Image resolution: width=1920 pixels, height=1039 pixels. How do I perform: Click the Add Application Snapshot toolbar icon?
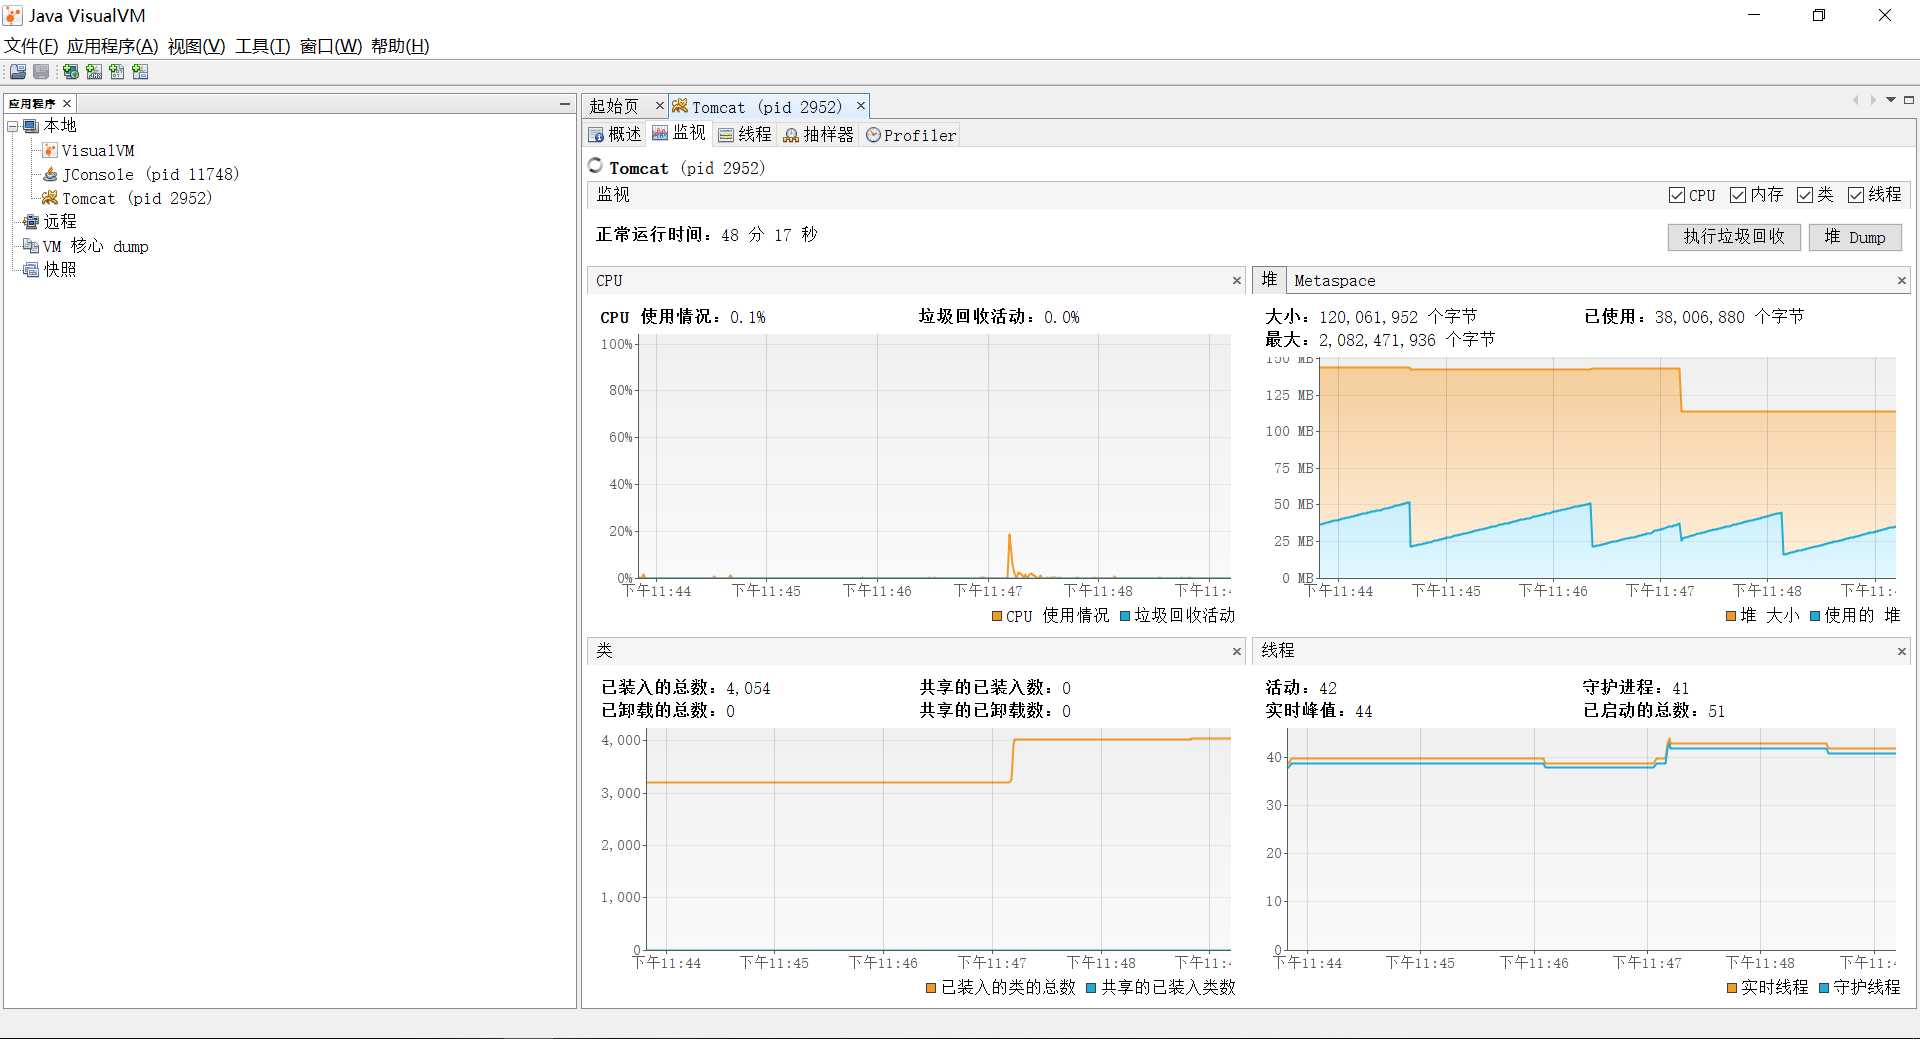point(140,72)
